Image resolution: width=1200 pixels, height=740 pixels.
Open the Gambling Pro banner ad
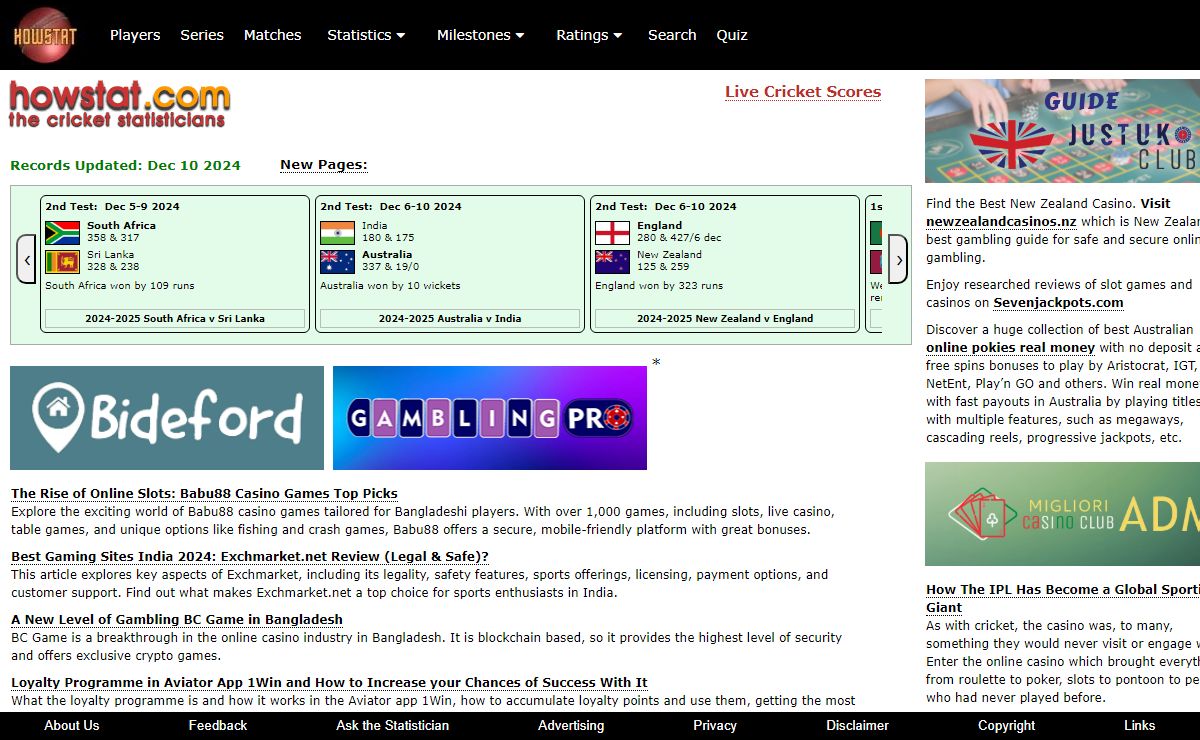pyautogui.click(x=490, y=418)
